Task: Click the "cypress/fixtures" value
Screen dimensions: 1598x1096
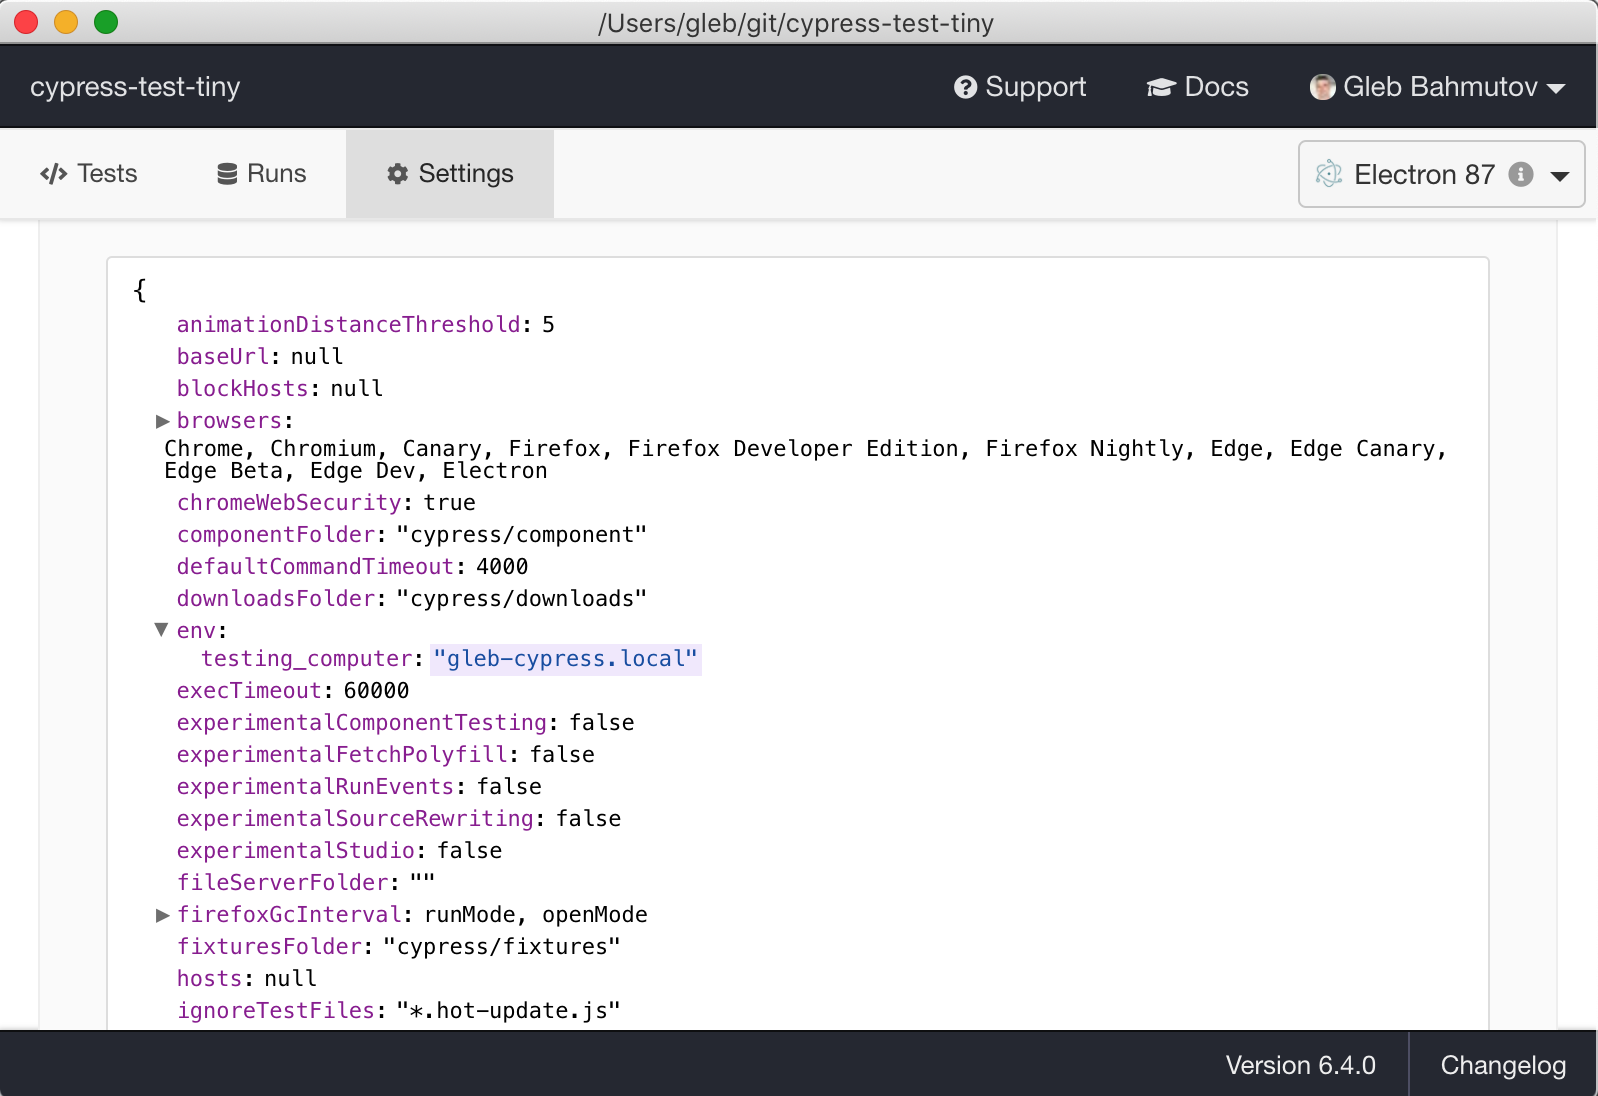Action: (x=502, y=947)
